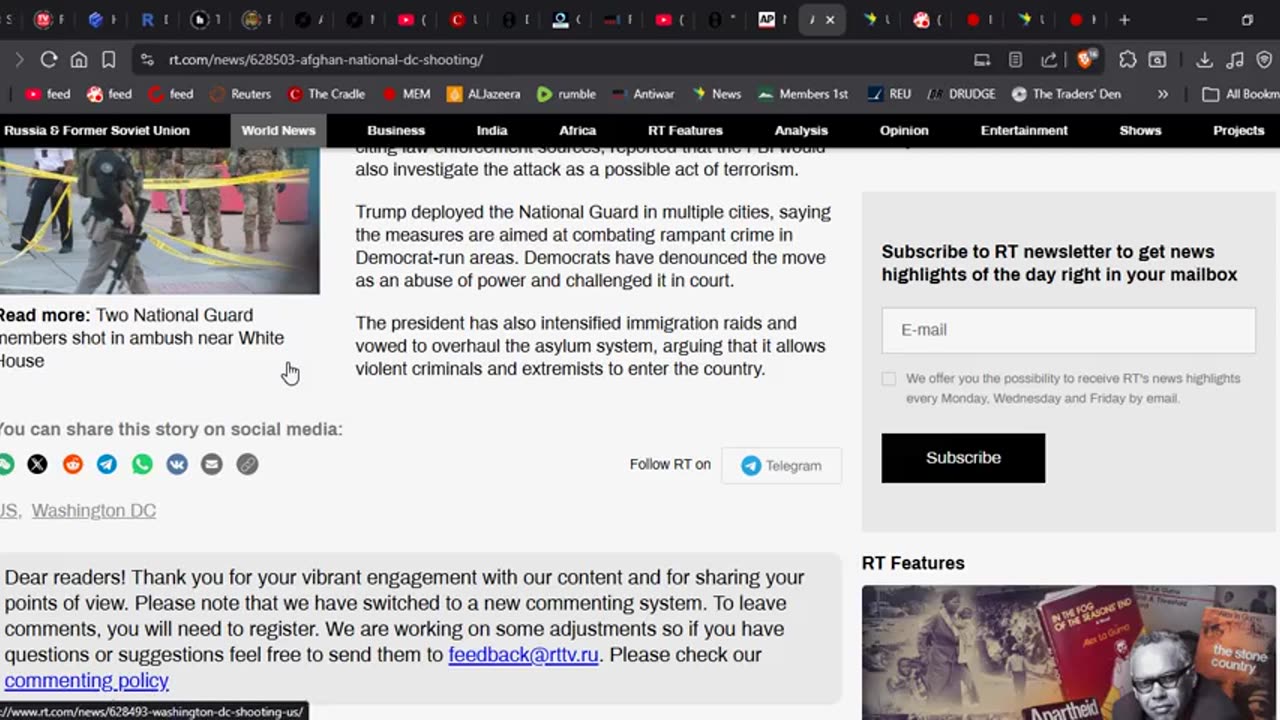Go to the browser home page icon

tap(78, 60)
